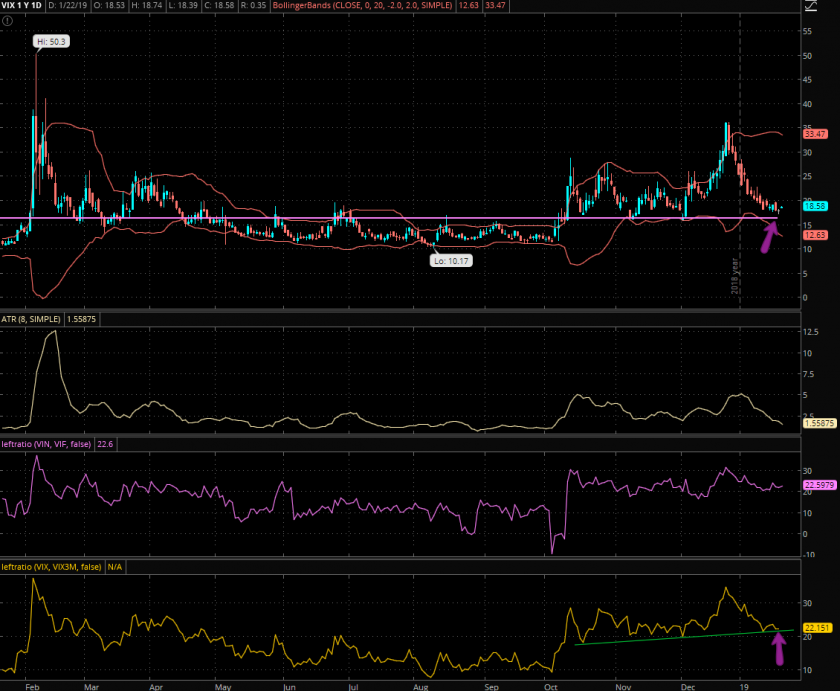840x691 pixels.
Task: Click the 18.58 current price tag
Action: point(814,206)
